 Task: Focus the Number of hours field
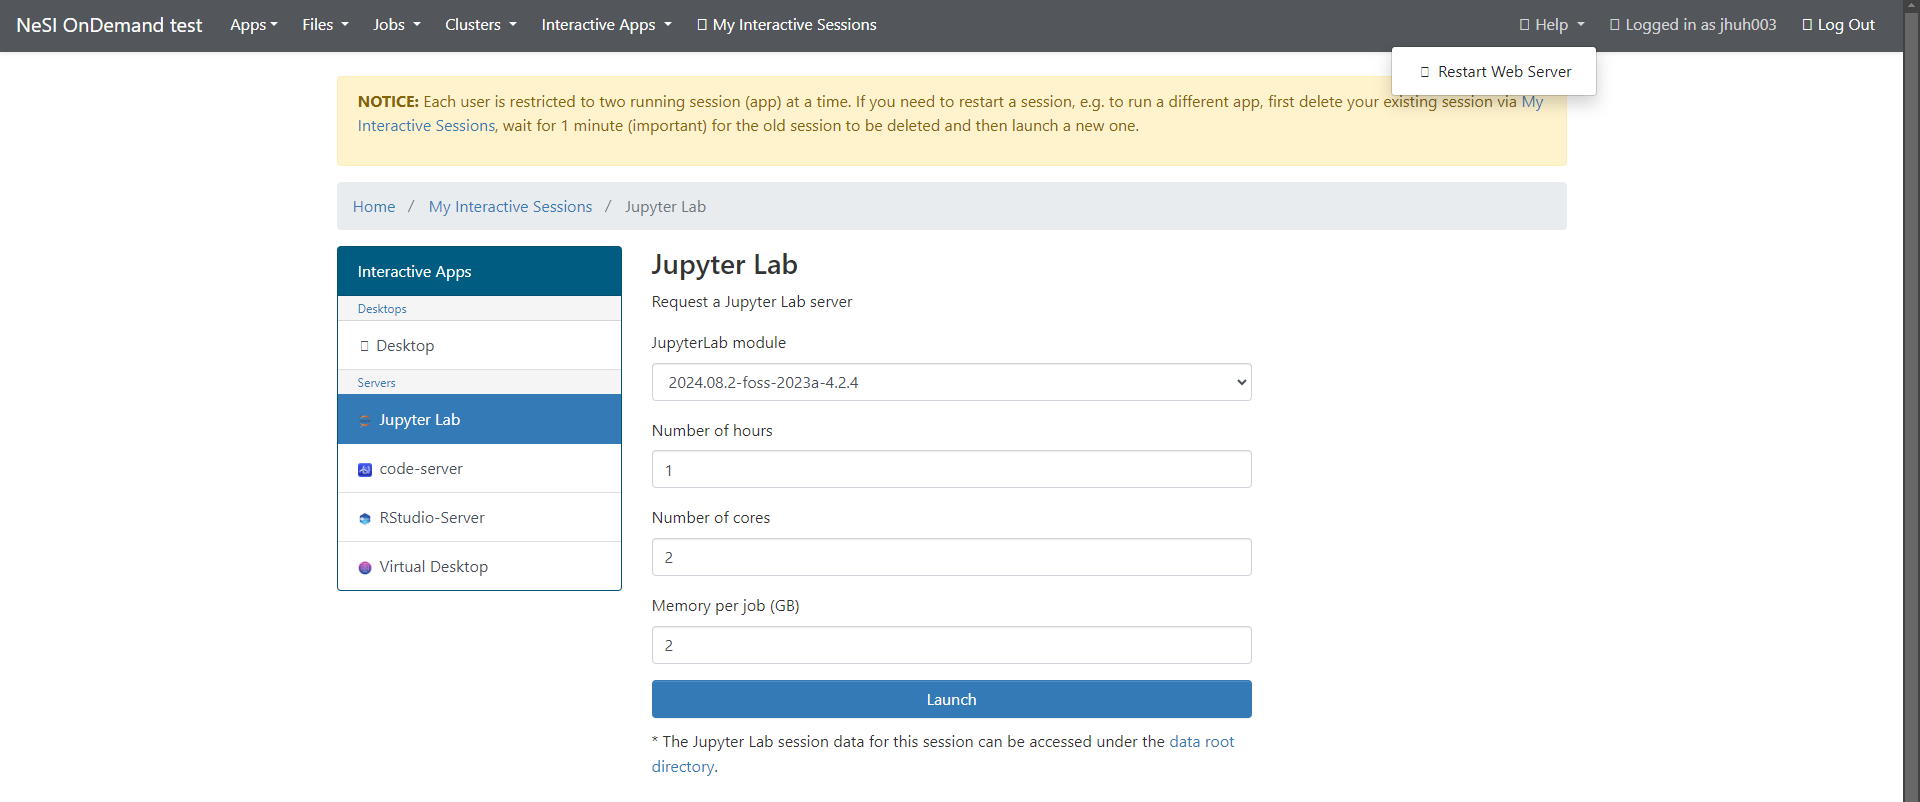pos(951,470)
